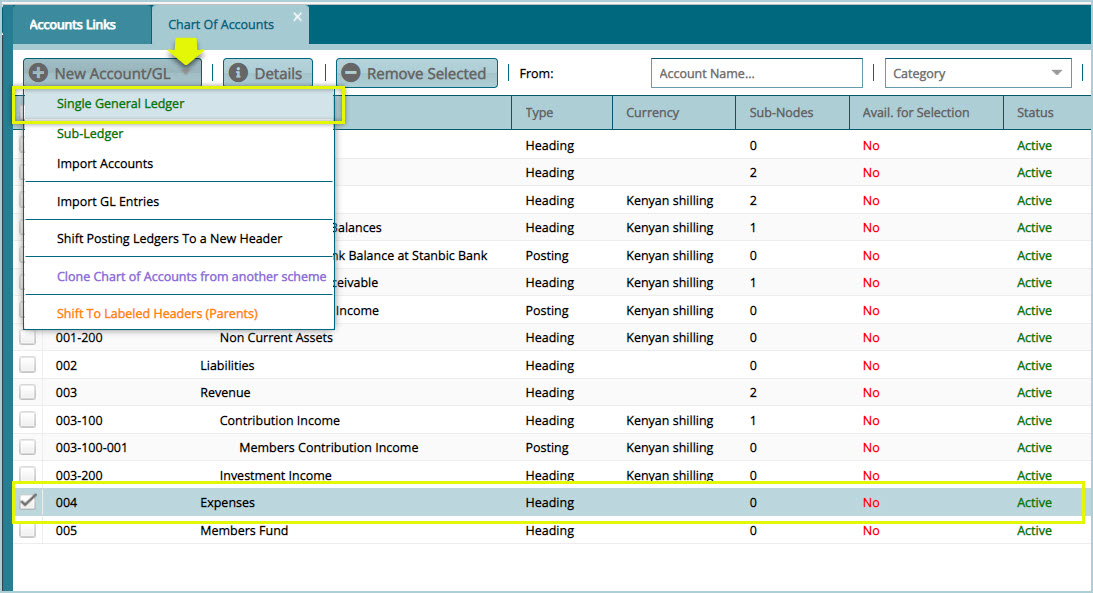Click the Avail. for Selection column header

pos(926,112)
